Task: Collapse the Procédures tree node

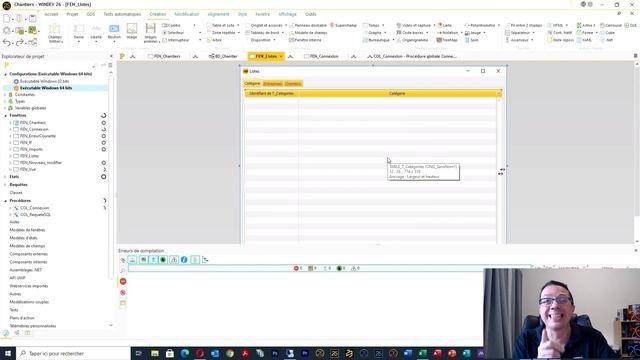Action: pos(6,201)
